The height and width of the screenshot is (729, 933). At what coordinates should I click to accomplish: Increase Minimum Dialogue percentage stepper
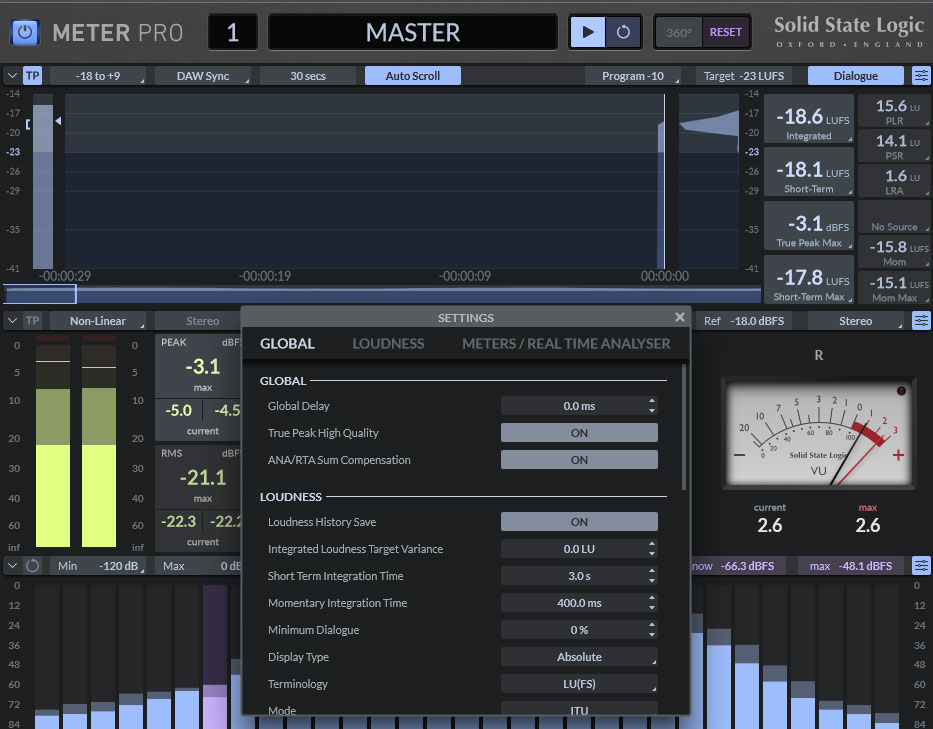tap(652, 625)
